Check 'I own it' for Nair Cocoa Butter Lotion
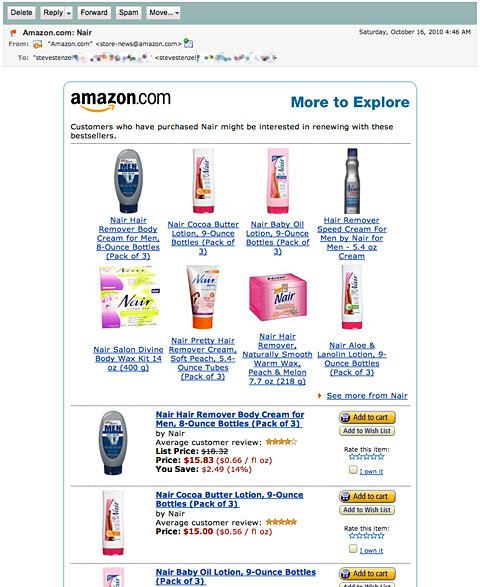This screenshot has height=587, width=480. [x=353, y=548]
